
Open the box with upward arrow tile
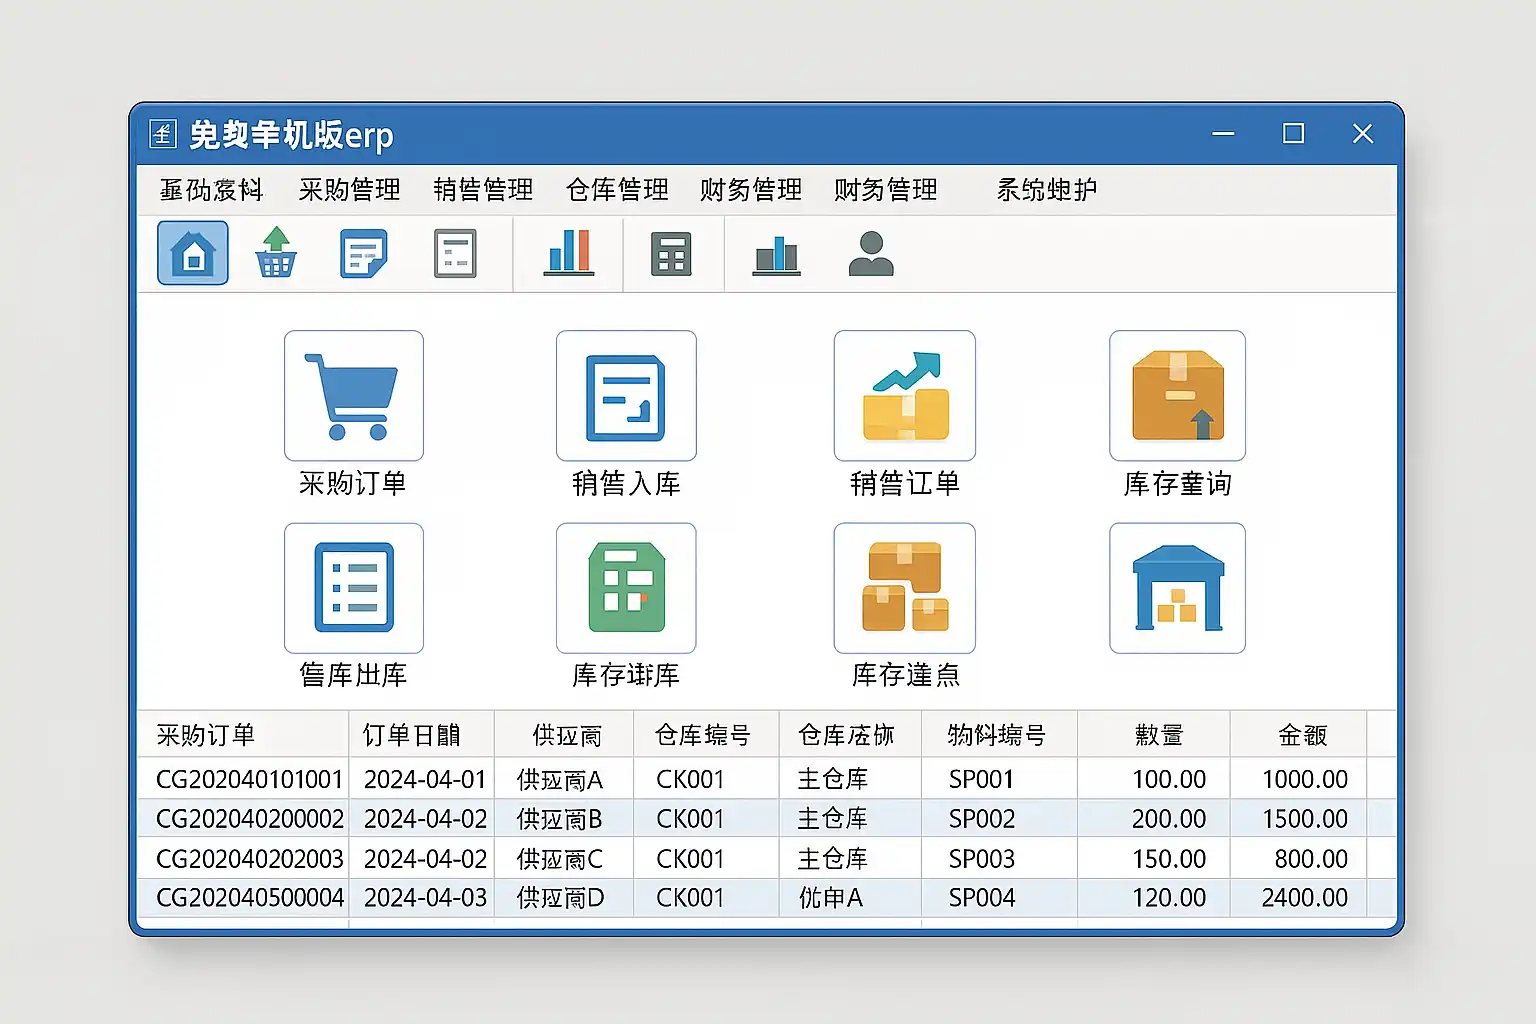click(1177, 396)
